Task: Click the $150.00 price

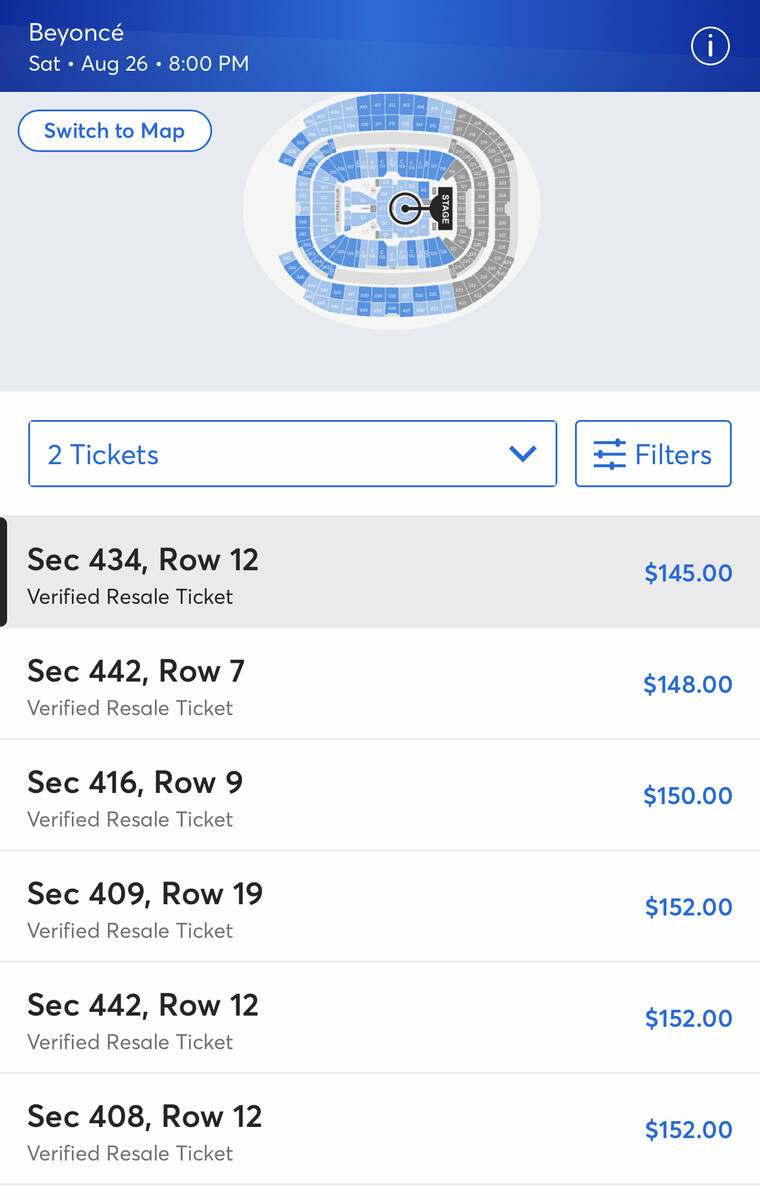Action: 688,796
